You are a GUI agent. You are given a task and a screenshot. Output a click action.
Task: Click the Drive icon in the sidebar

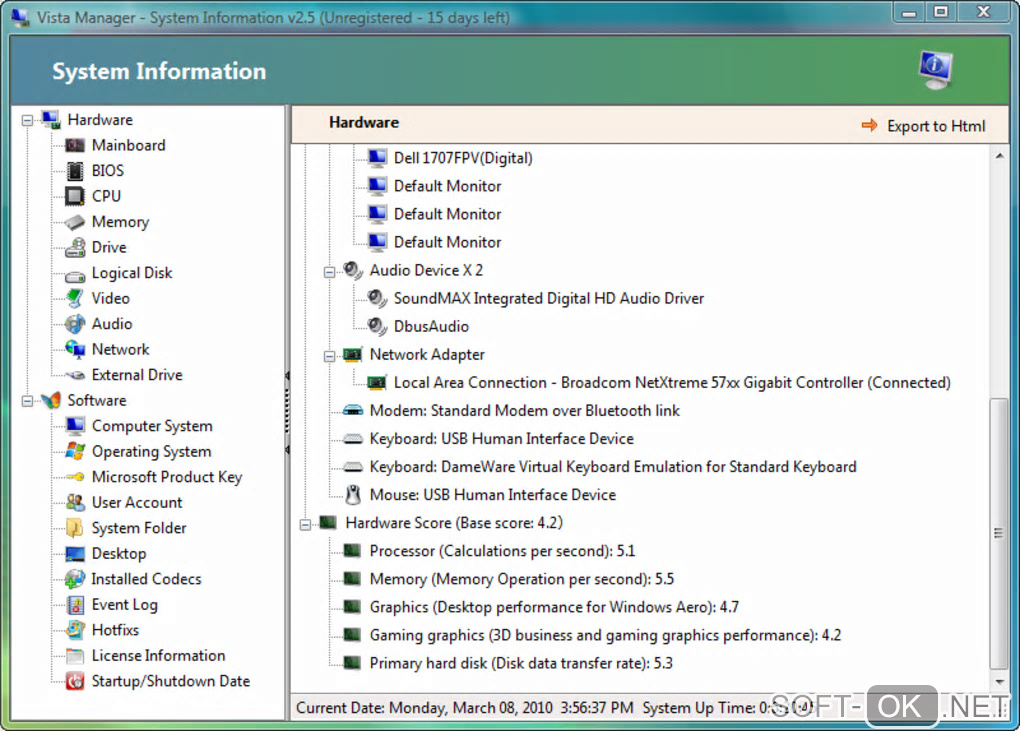click(75, 247)
